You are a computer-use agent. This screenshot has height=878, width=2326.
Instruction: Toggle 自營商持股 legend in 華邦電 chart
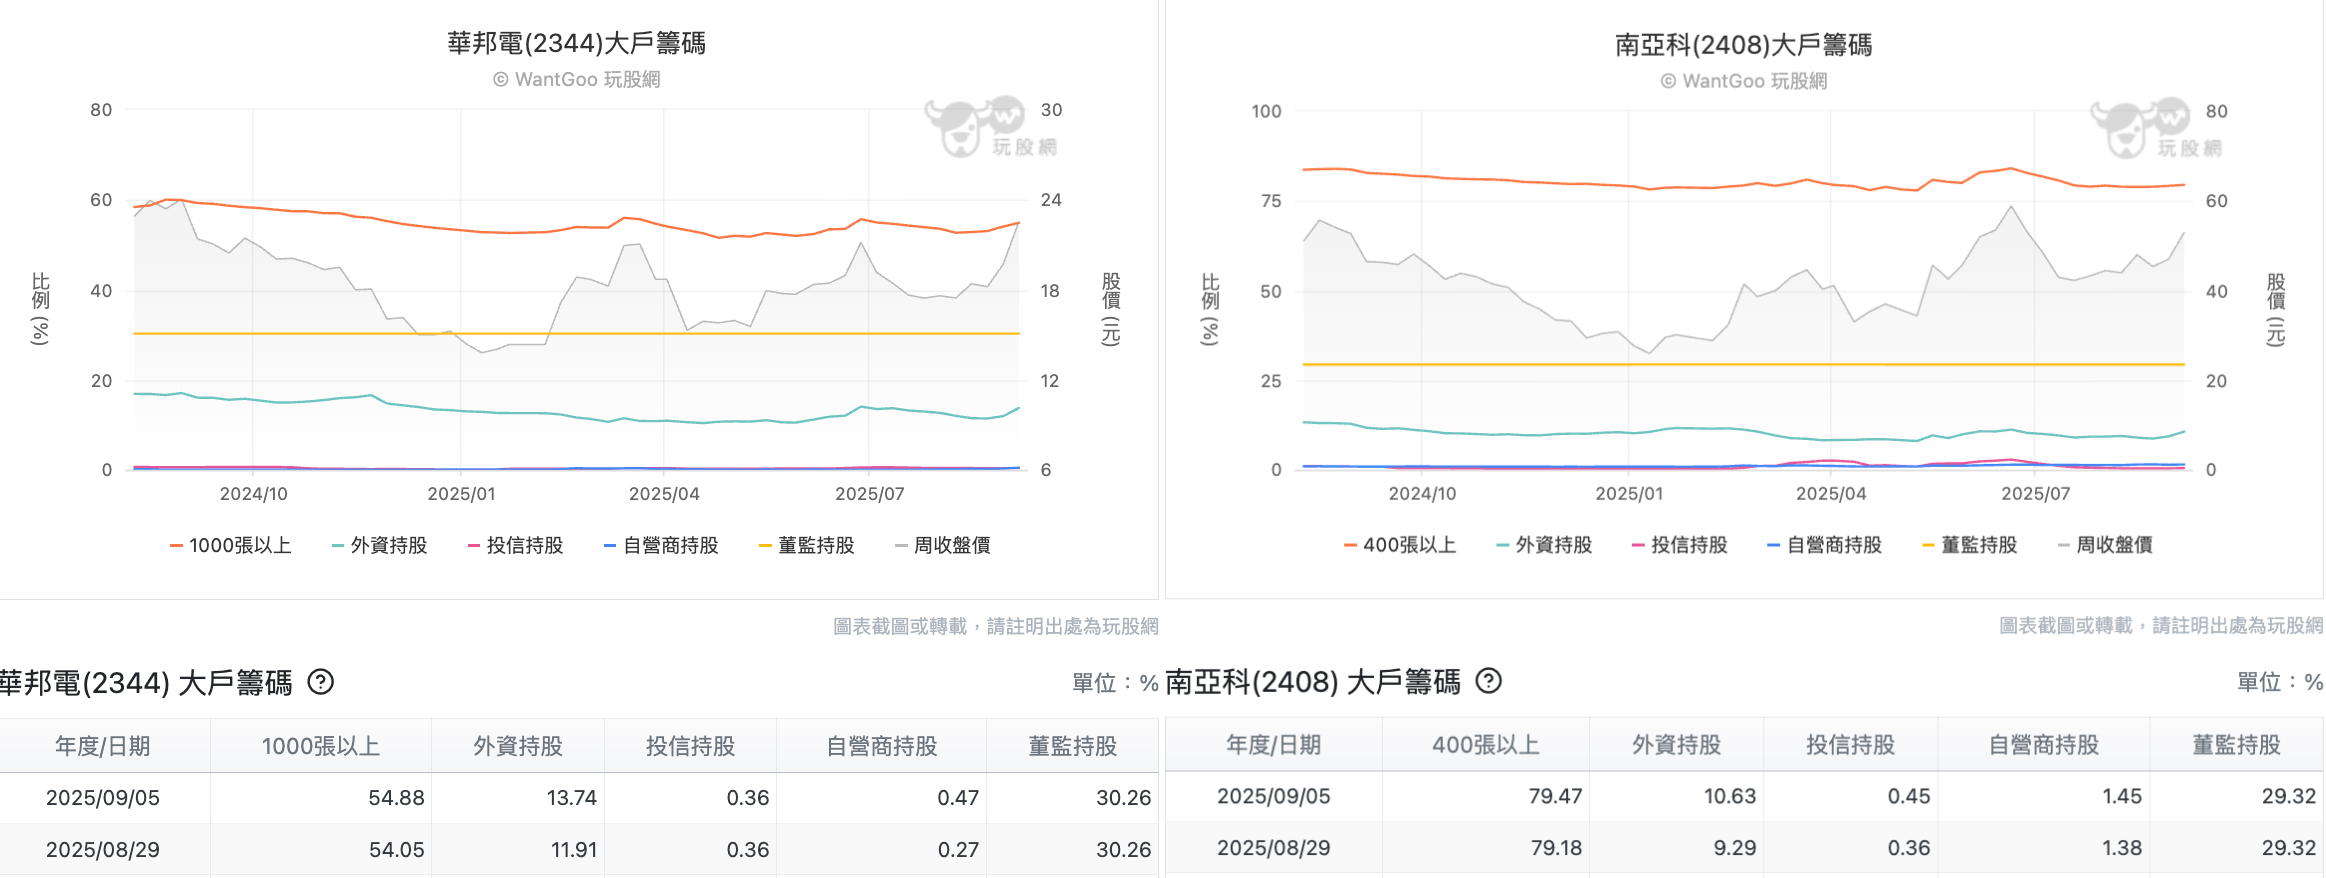click(662, 545)
